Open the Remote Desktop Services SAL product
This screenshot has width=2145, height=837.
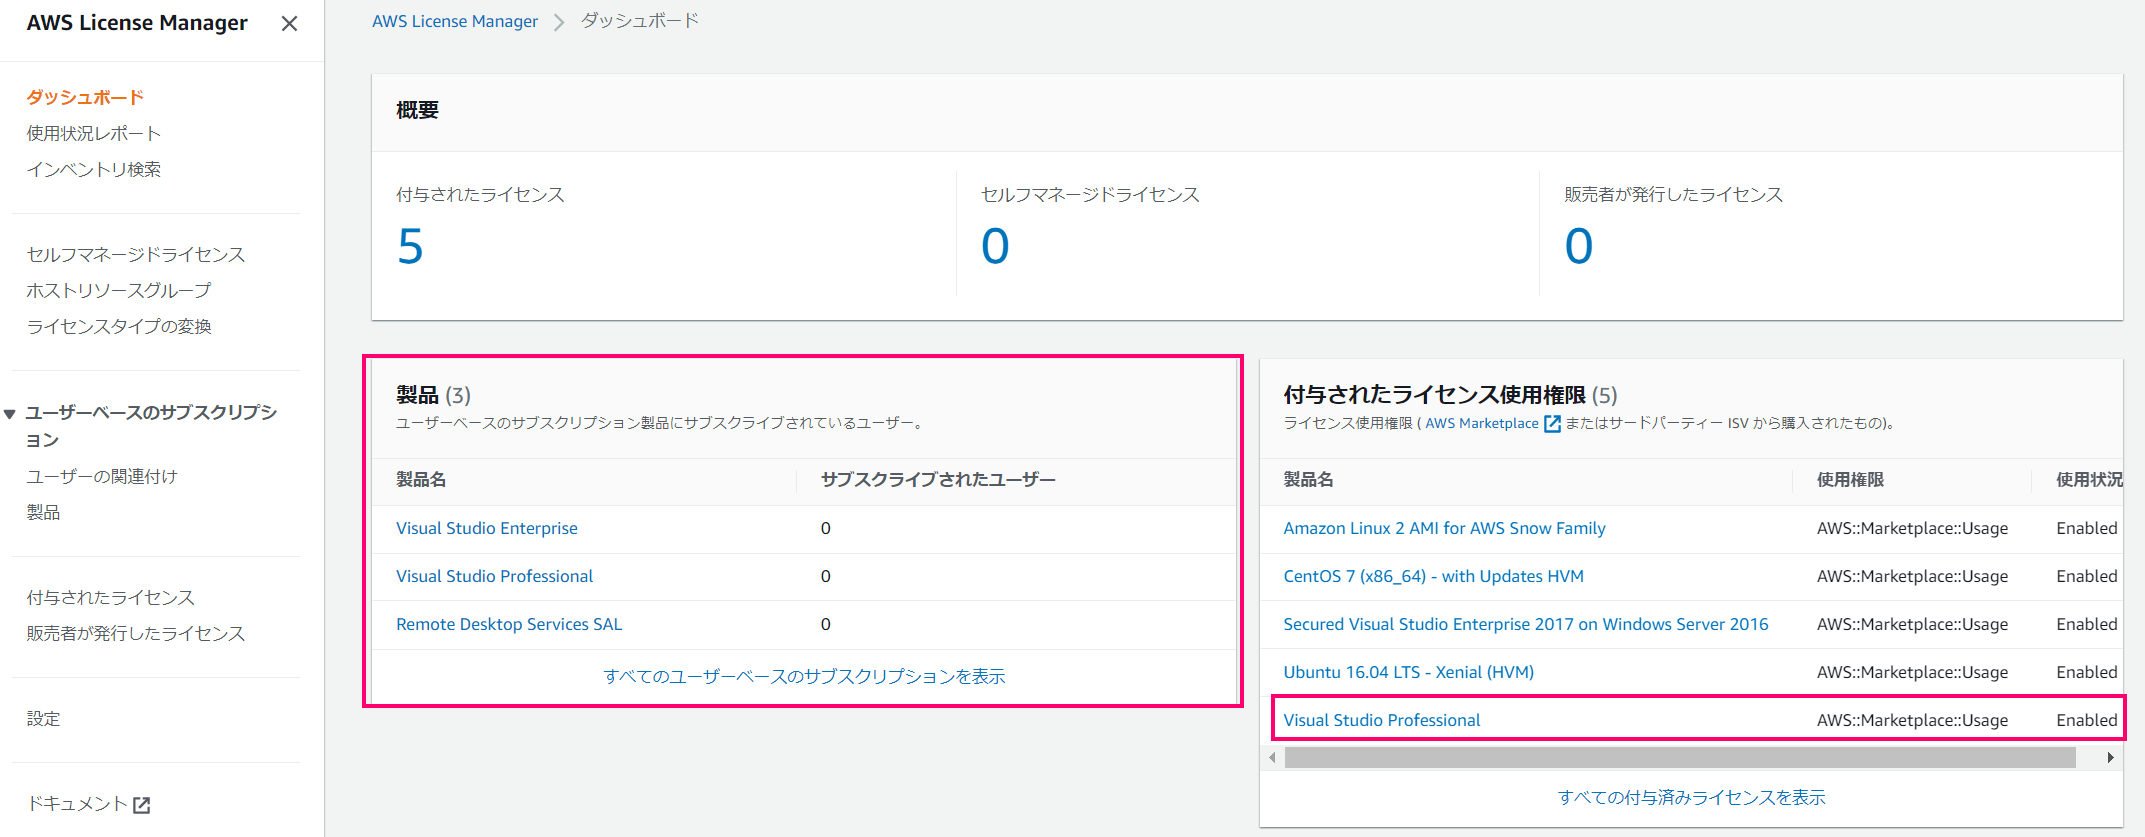click(509, 624)
